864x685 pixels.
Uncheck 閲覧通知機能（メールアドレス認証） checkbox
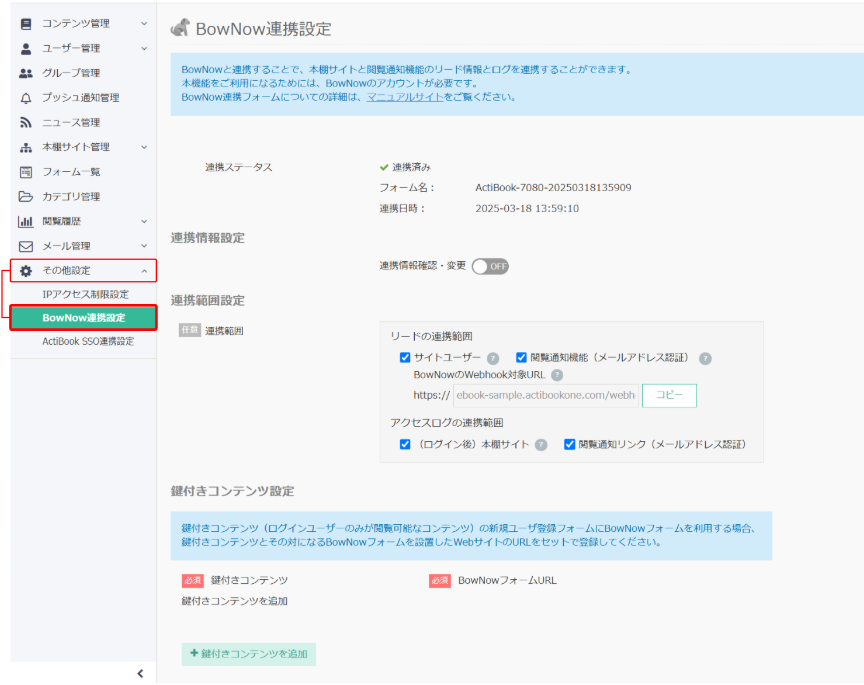[521, 358]
